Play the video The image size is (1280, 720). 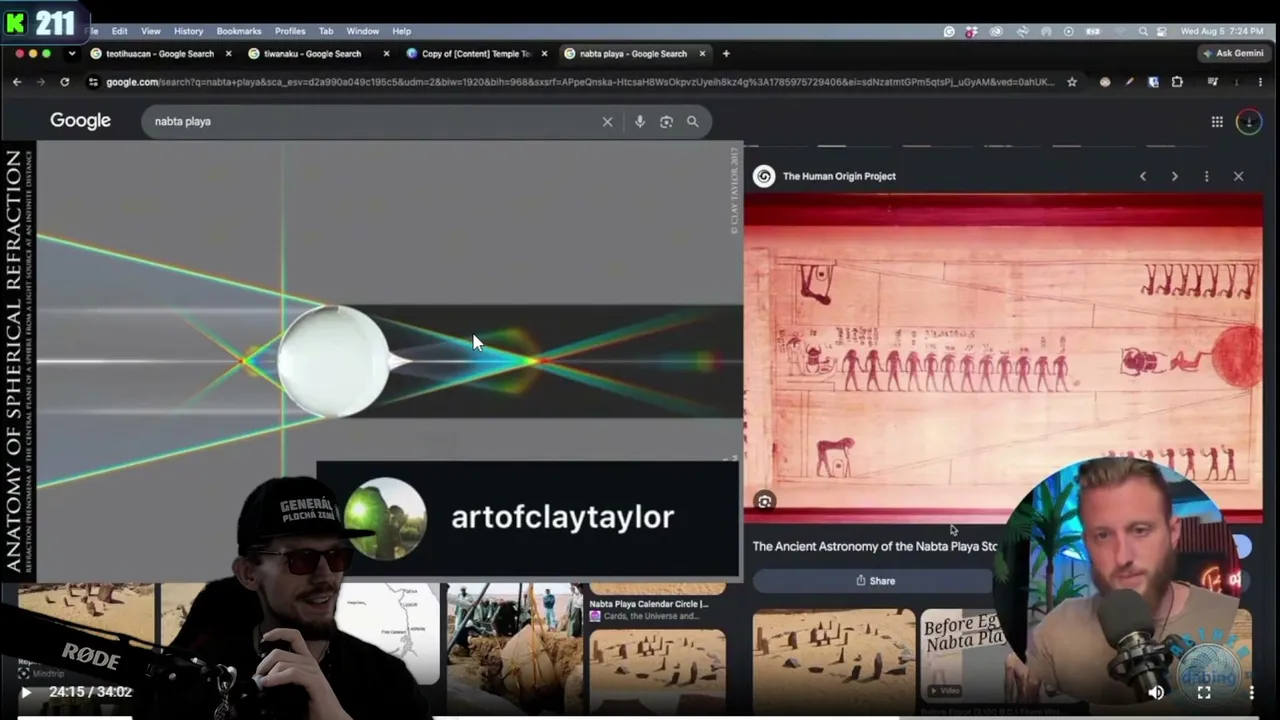[26, 692]
